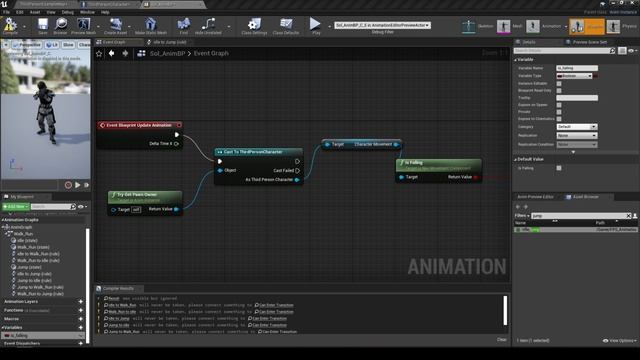Screen dimensions: 640x360
Task: Select Jump (state) in tree
Action: point(29,267)
